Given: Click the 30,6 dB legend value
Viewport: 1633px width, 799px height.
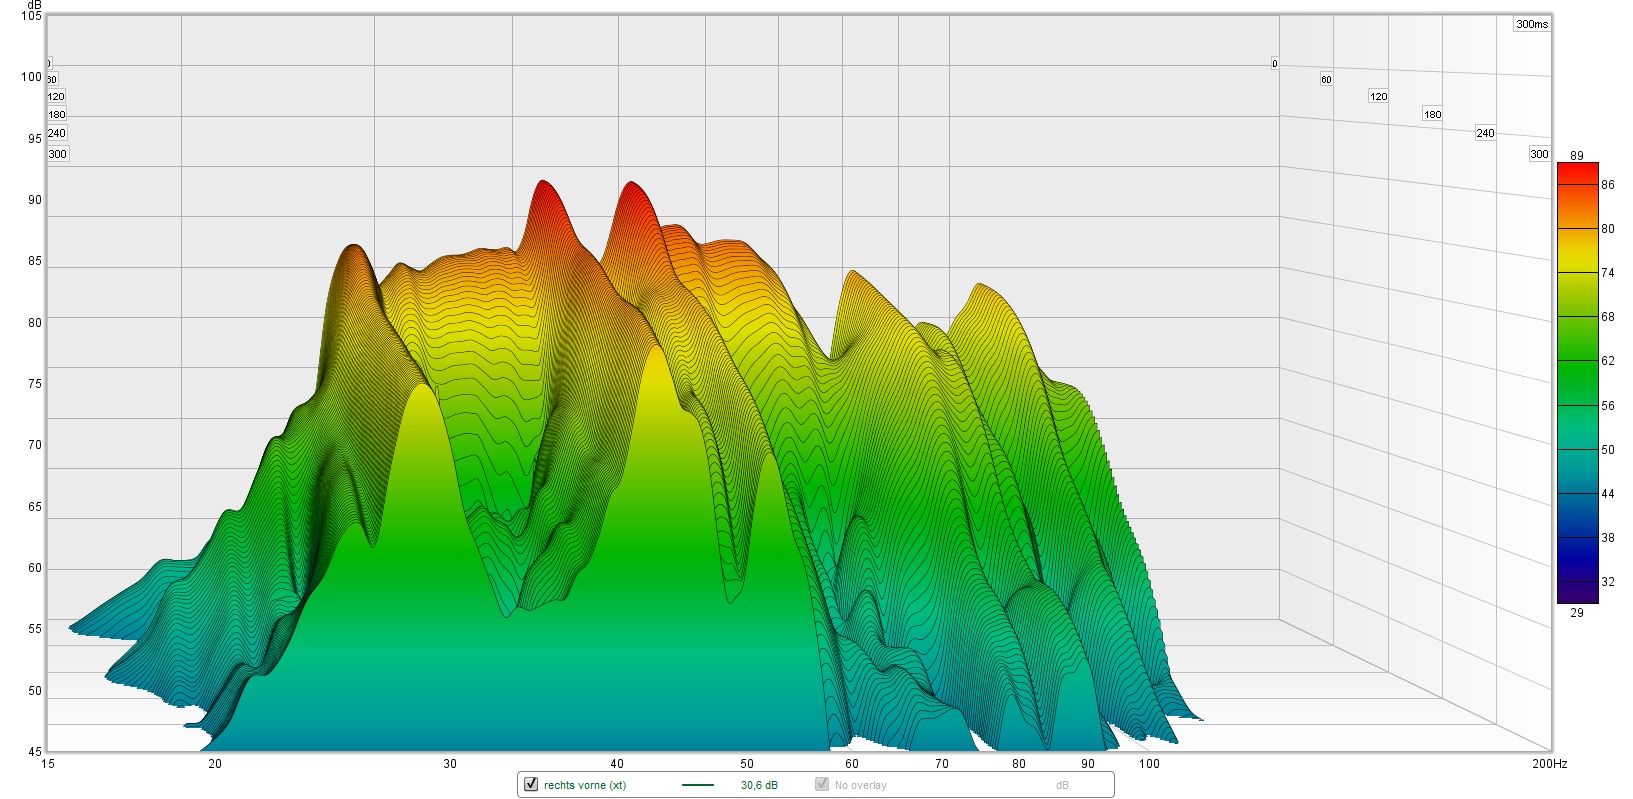Looking at the screenshot, I should tap(759, 785).
